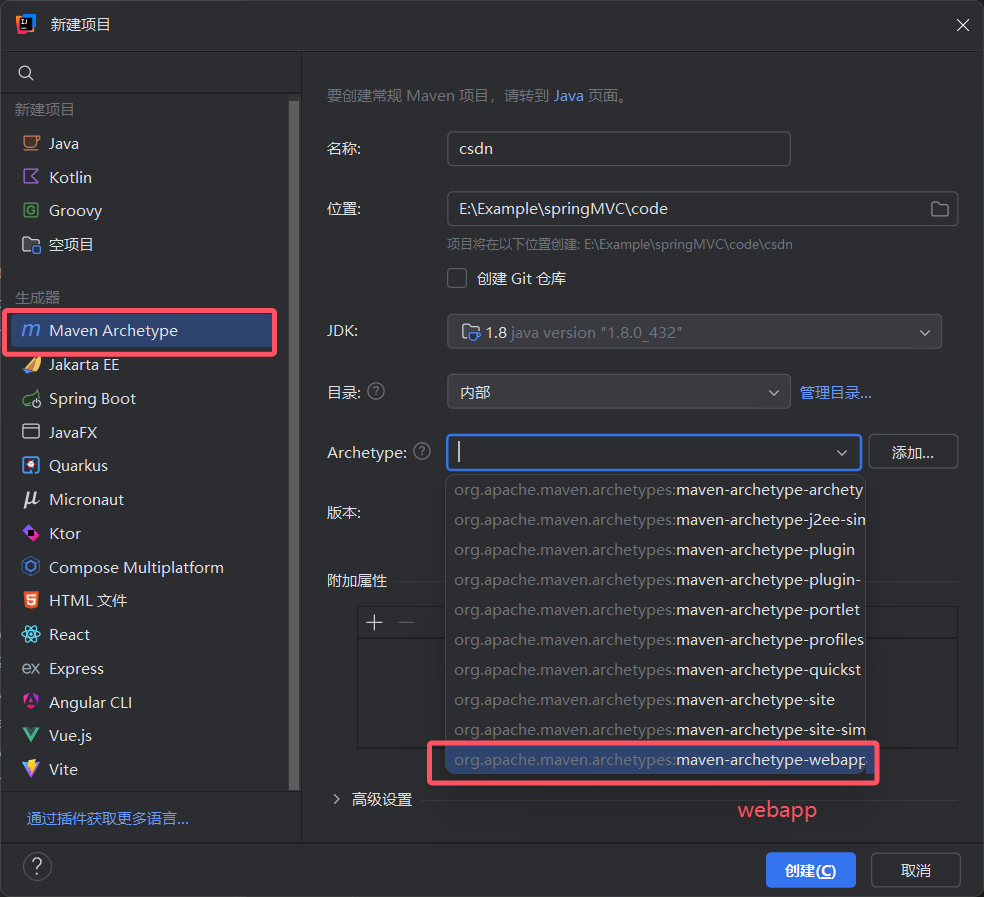This screenshot has height=897, width=984.
Task: Open dialog help question mark button
Action: [37, 867]
